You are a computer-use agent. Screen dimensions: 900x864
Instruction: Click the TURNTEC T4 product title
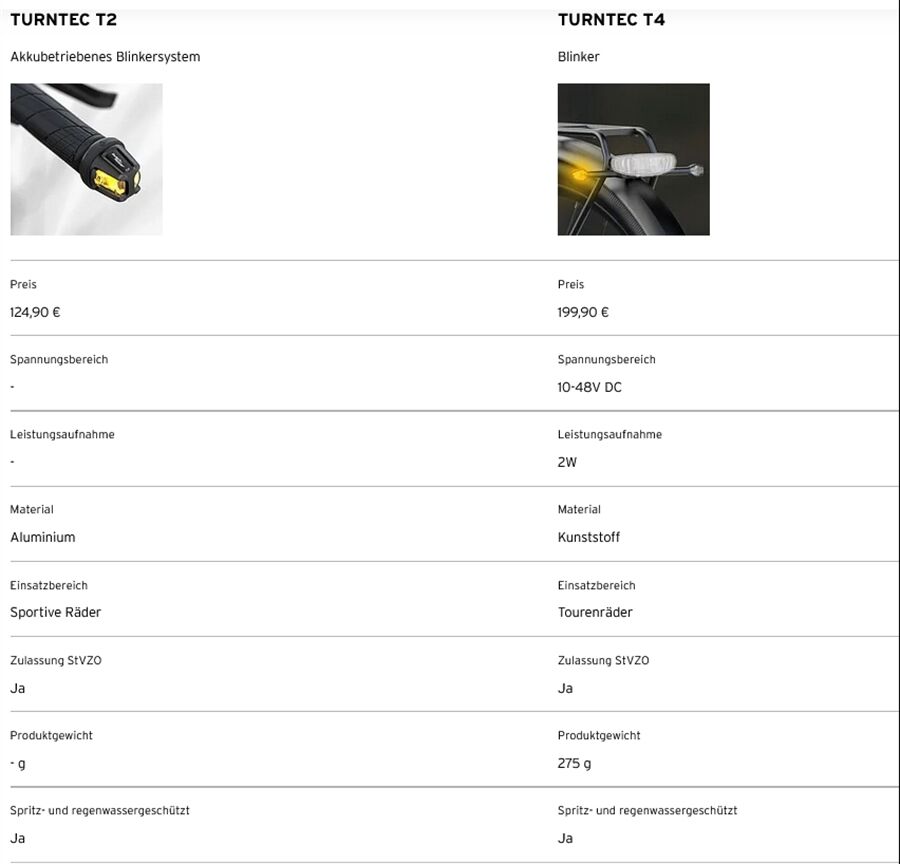pos(611,20)
